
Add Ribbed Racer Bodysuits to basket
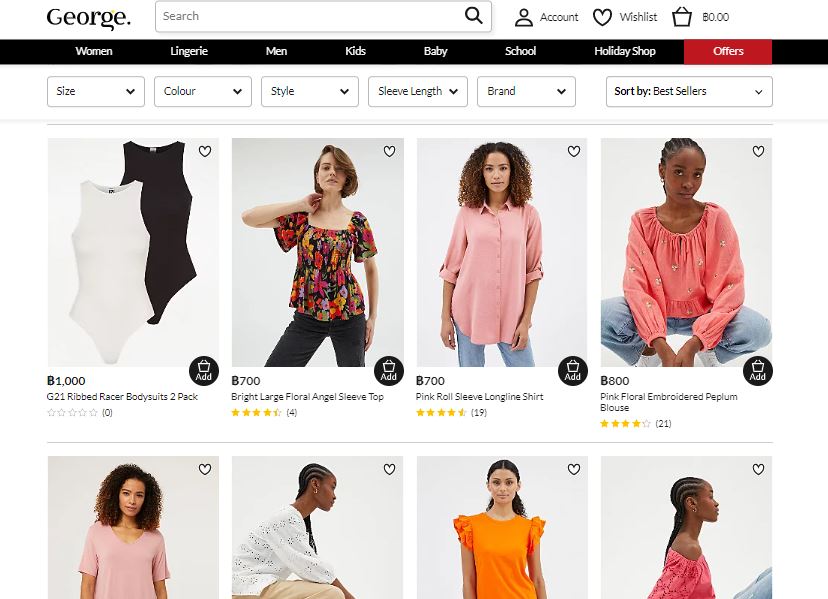204,370
